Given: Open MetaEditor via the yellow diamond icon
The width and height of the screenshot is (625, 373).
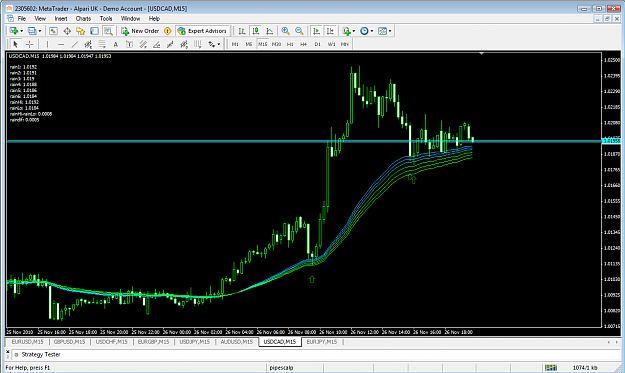Looking at the screenshot, I should pos(167,31).
